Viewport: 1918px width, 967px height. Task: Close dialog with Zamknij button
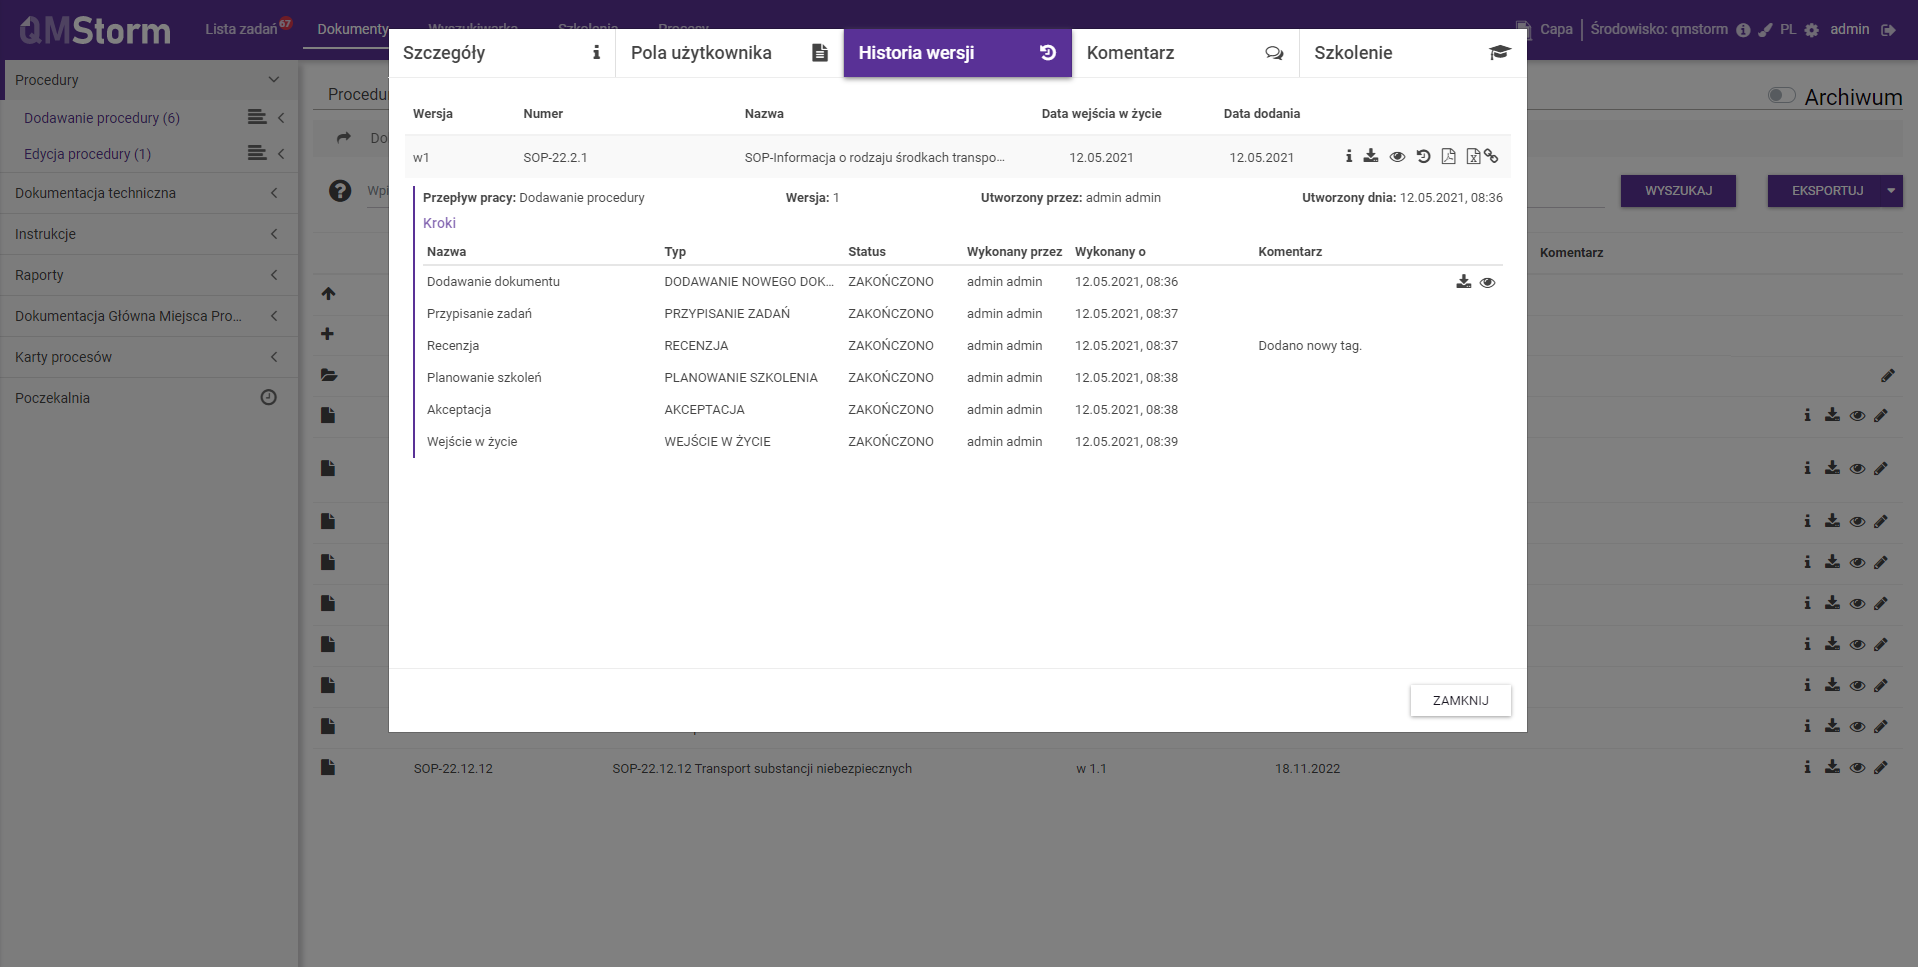[1460, 700]
